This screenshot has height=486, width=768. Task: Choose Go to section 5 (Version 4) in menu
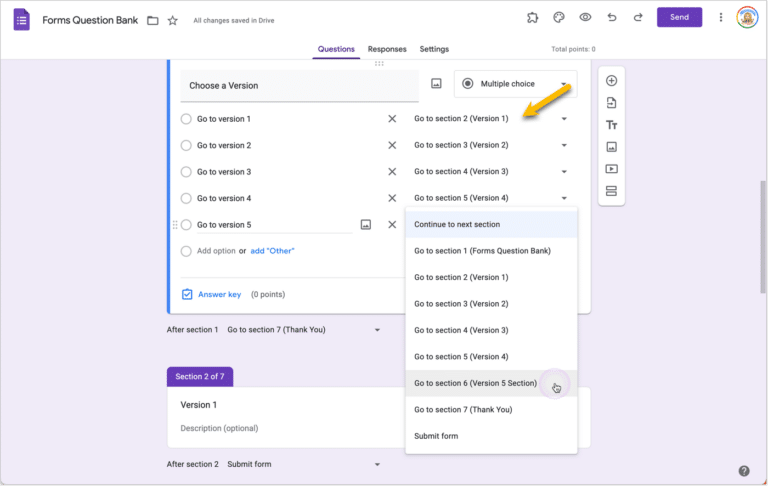point(491,357)
